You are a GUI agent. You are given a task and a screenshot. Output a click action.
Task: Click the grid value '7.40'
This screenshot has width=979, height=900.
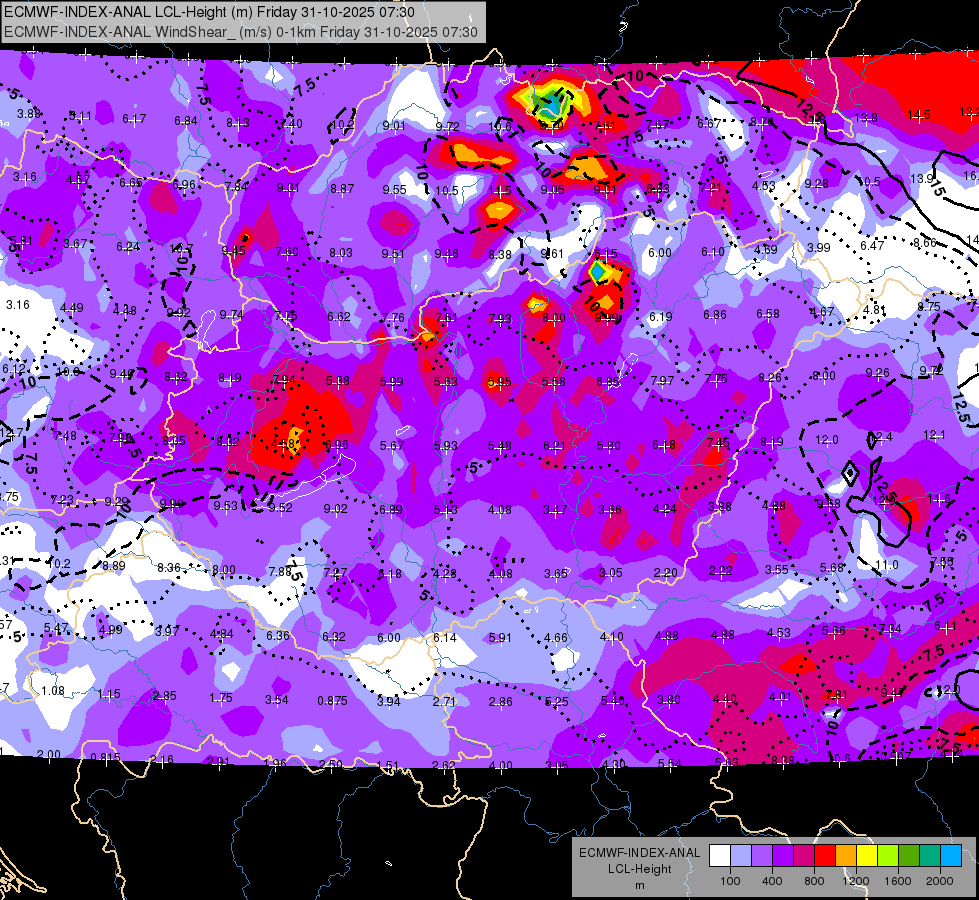point(291,124)
